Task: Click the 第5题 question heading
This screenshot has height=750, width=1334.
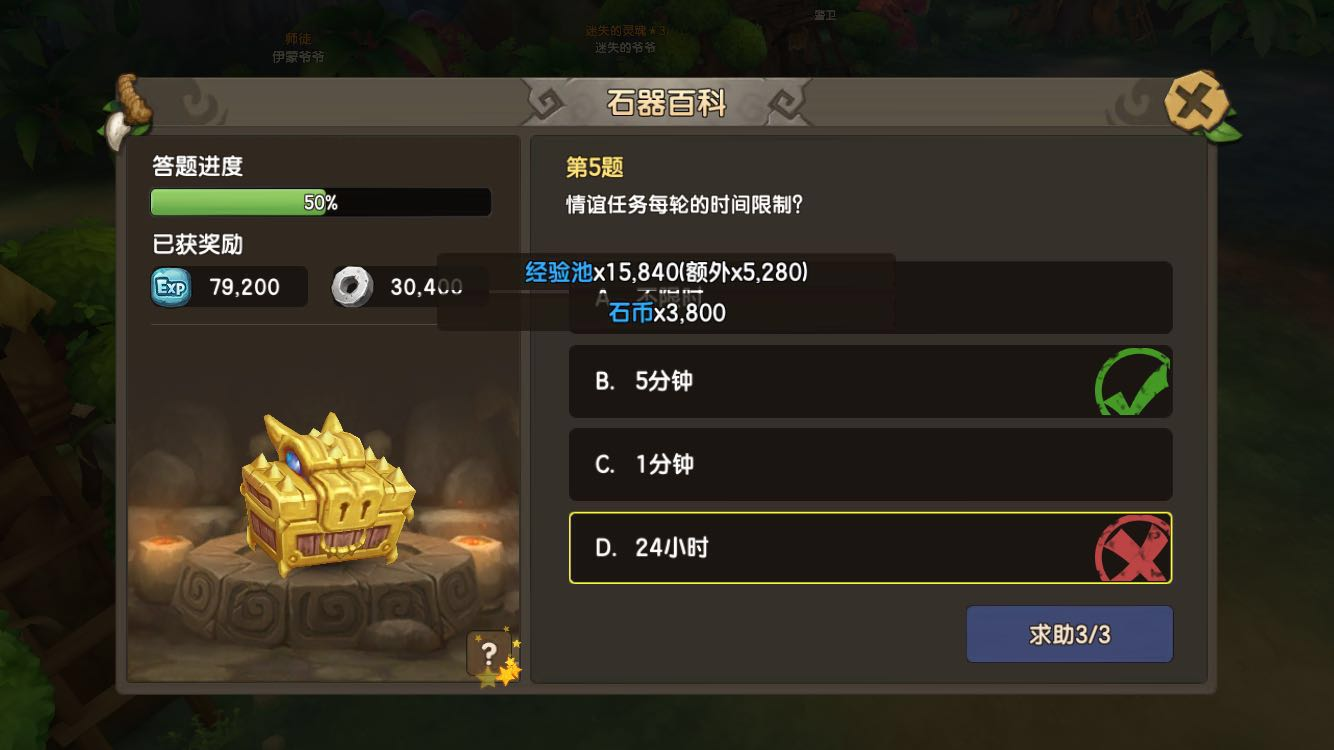Action: tap(595, 167)
